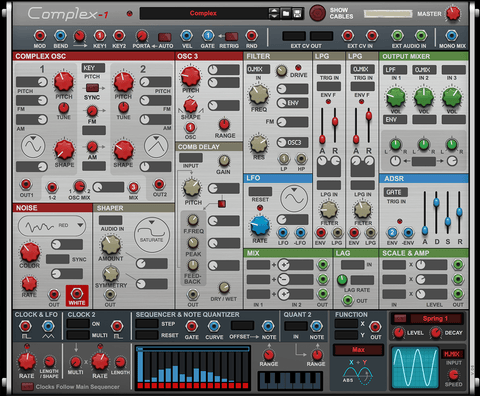Screen dimensions: 480x396
Task: Toggle the RETRIG switch
Action: click(232, 36)
